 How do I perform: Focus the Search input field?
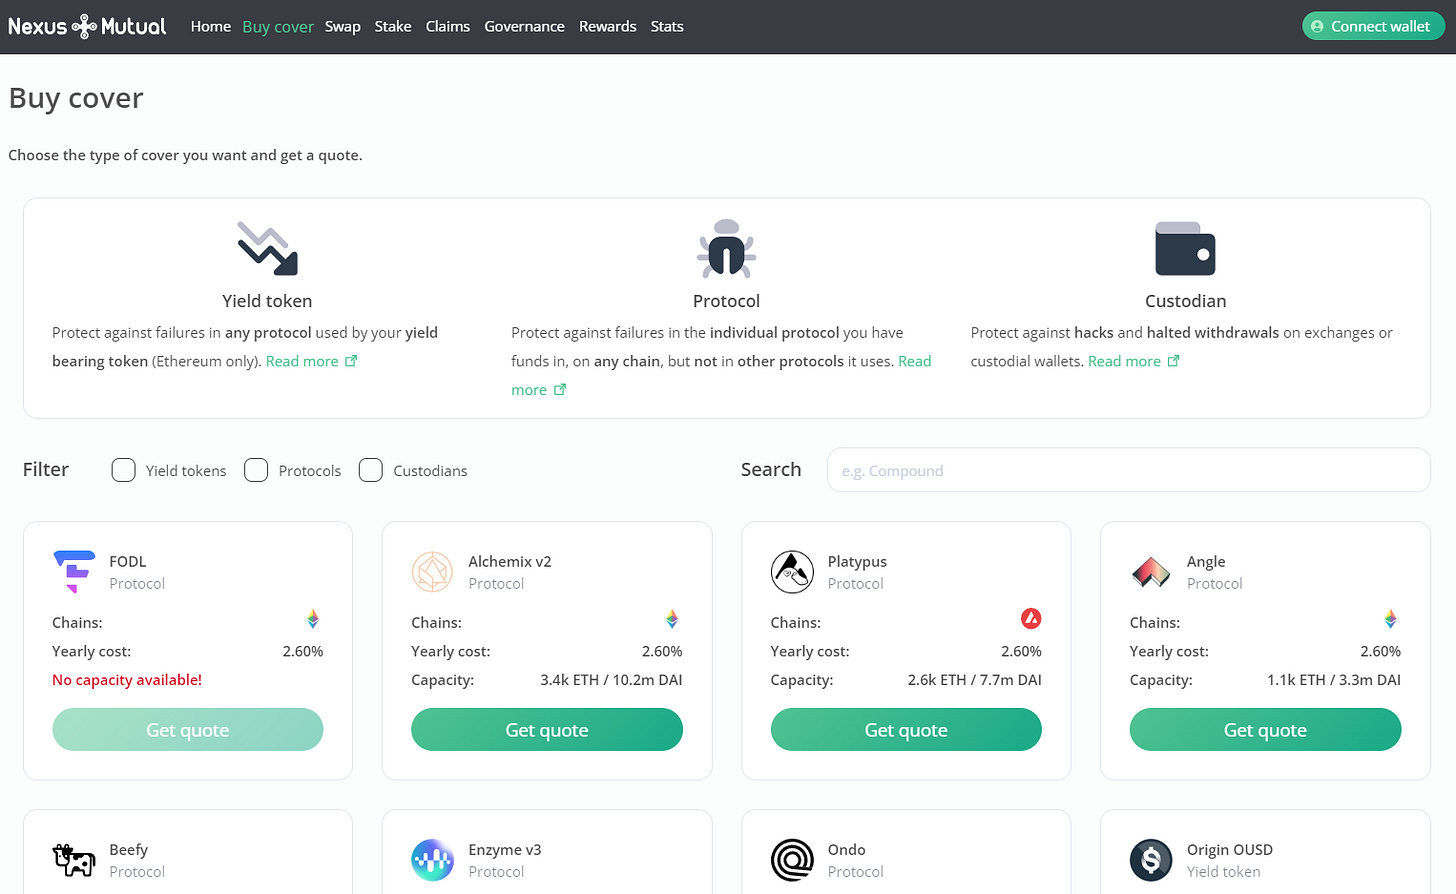(x=1129, y=470)
